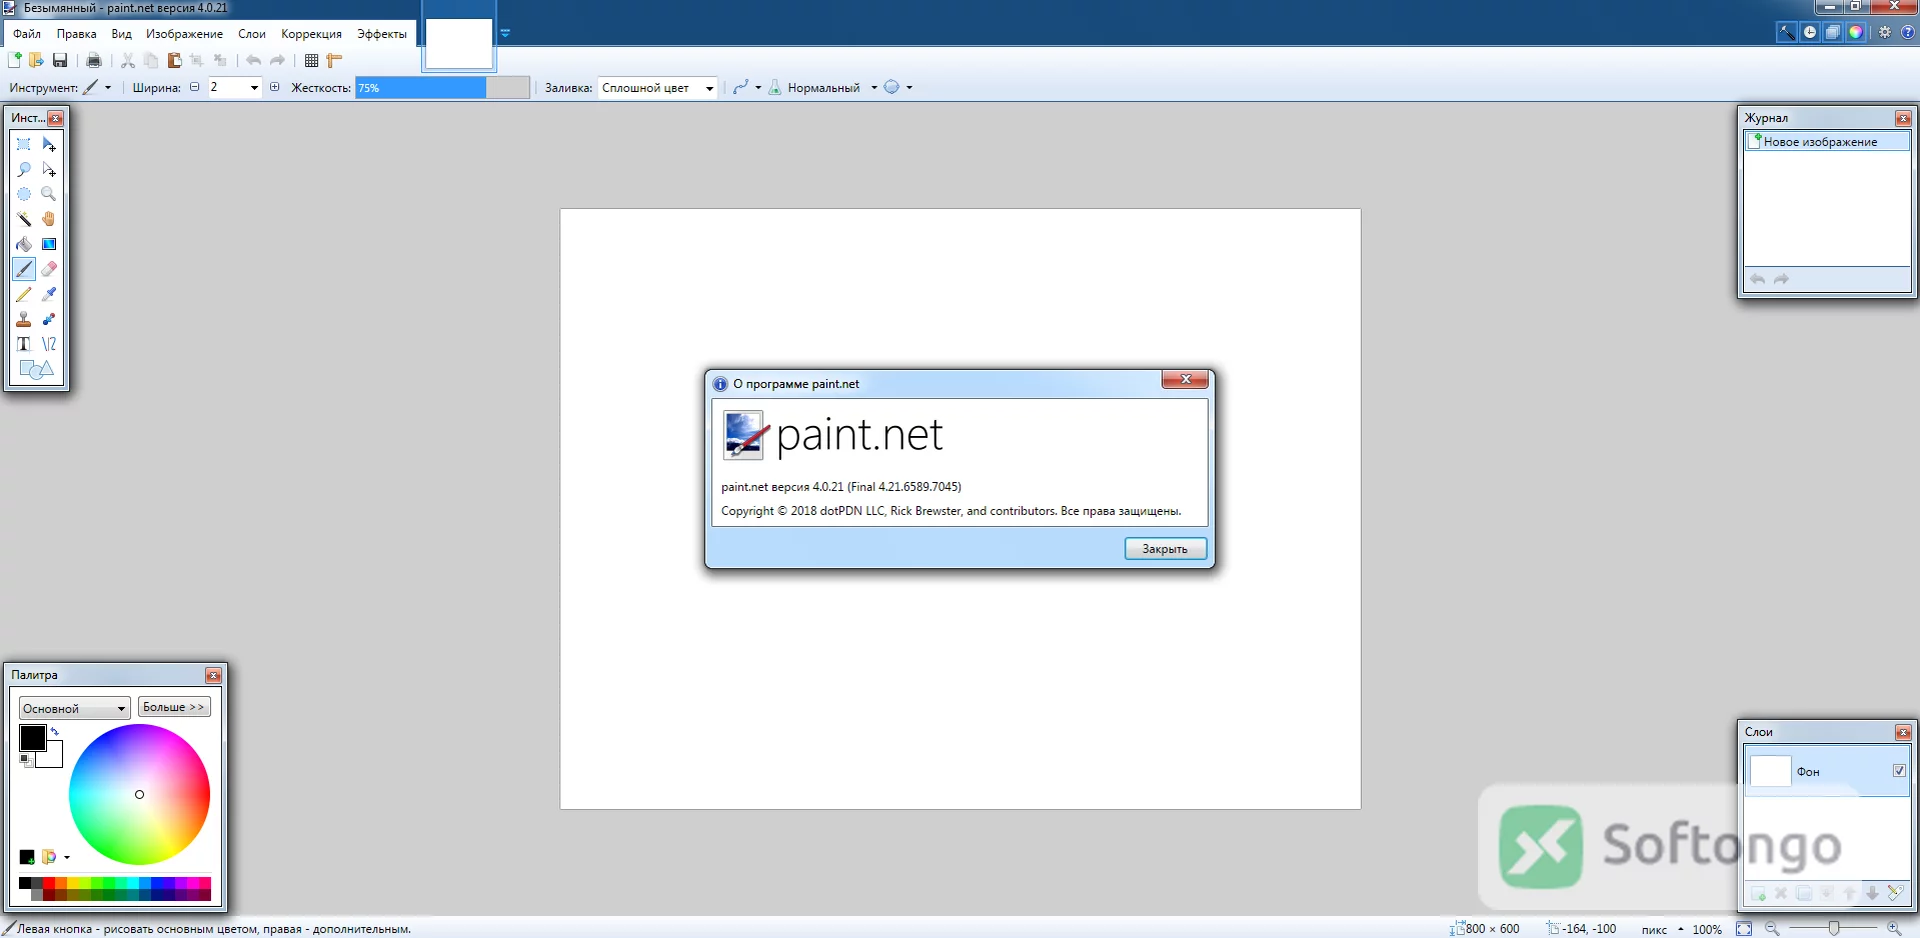Open the Заливка fill style dropdown
This screenshot has width=1920, height=938.
click(x=658, y=88)
